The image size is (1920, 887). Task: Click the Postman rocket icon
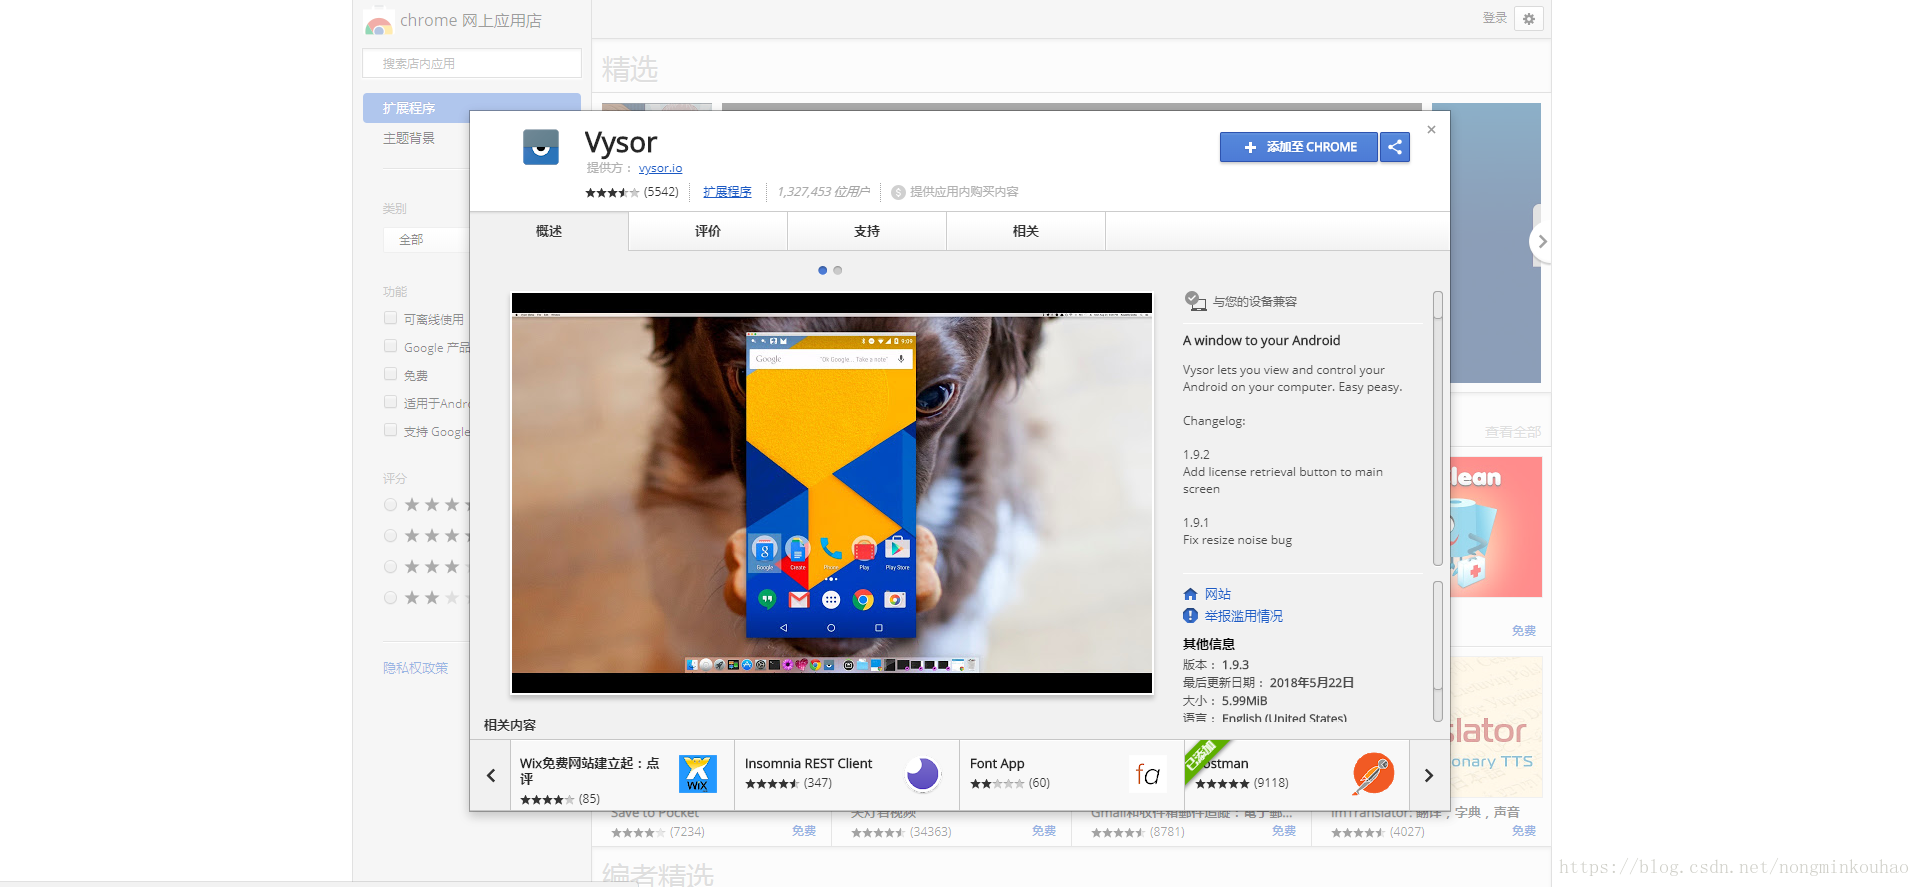pyautogui.click(x=1373, y=774)
